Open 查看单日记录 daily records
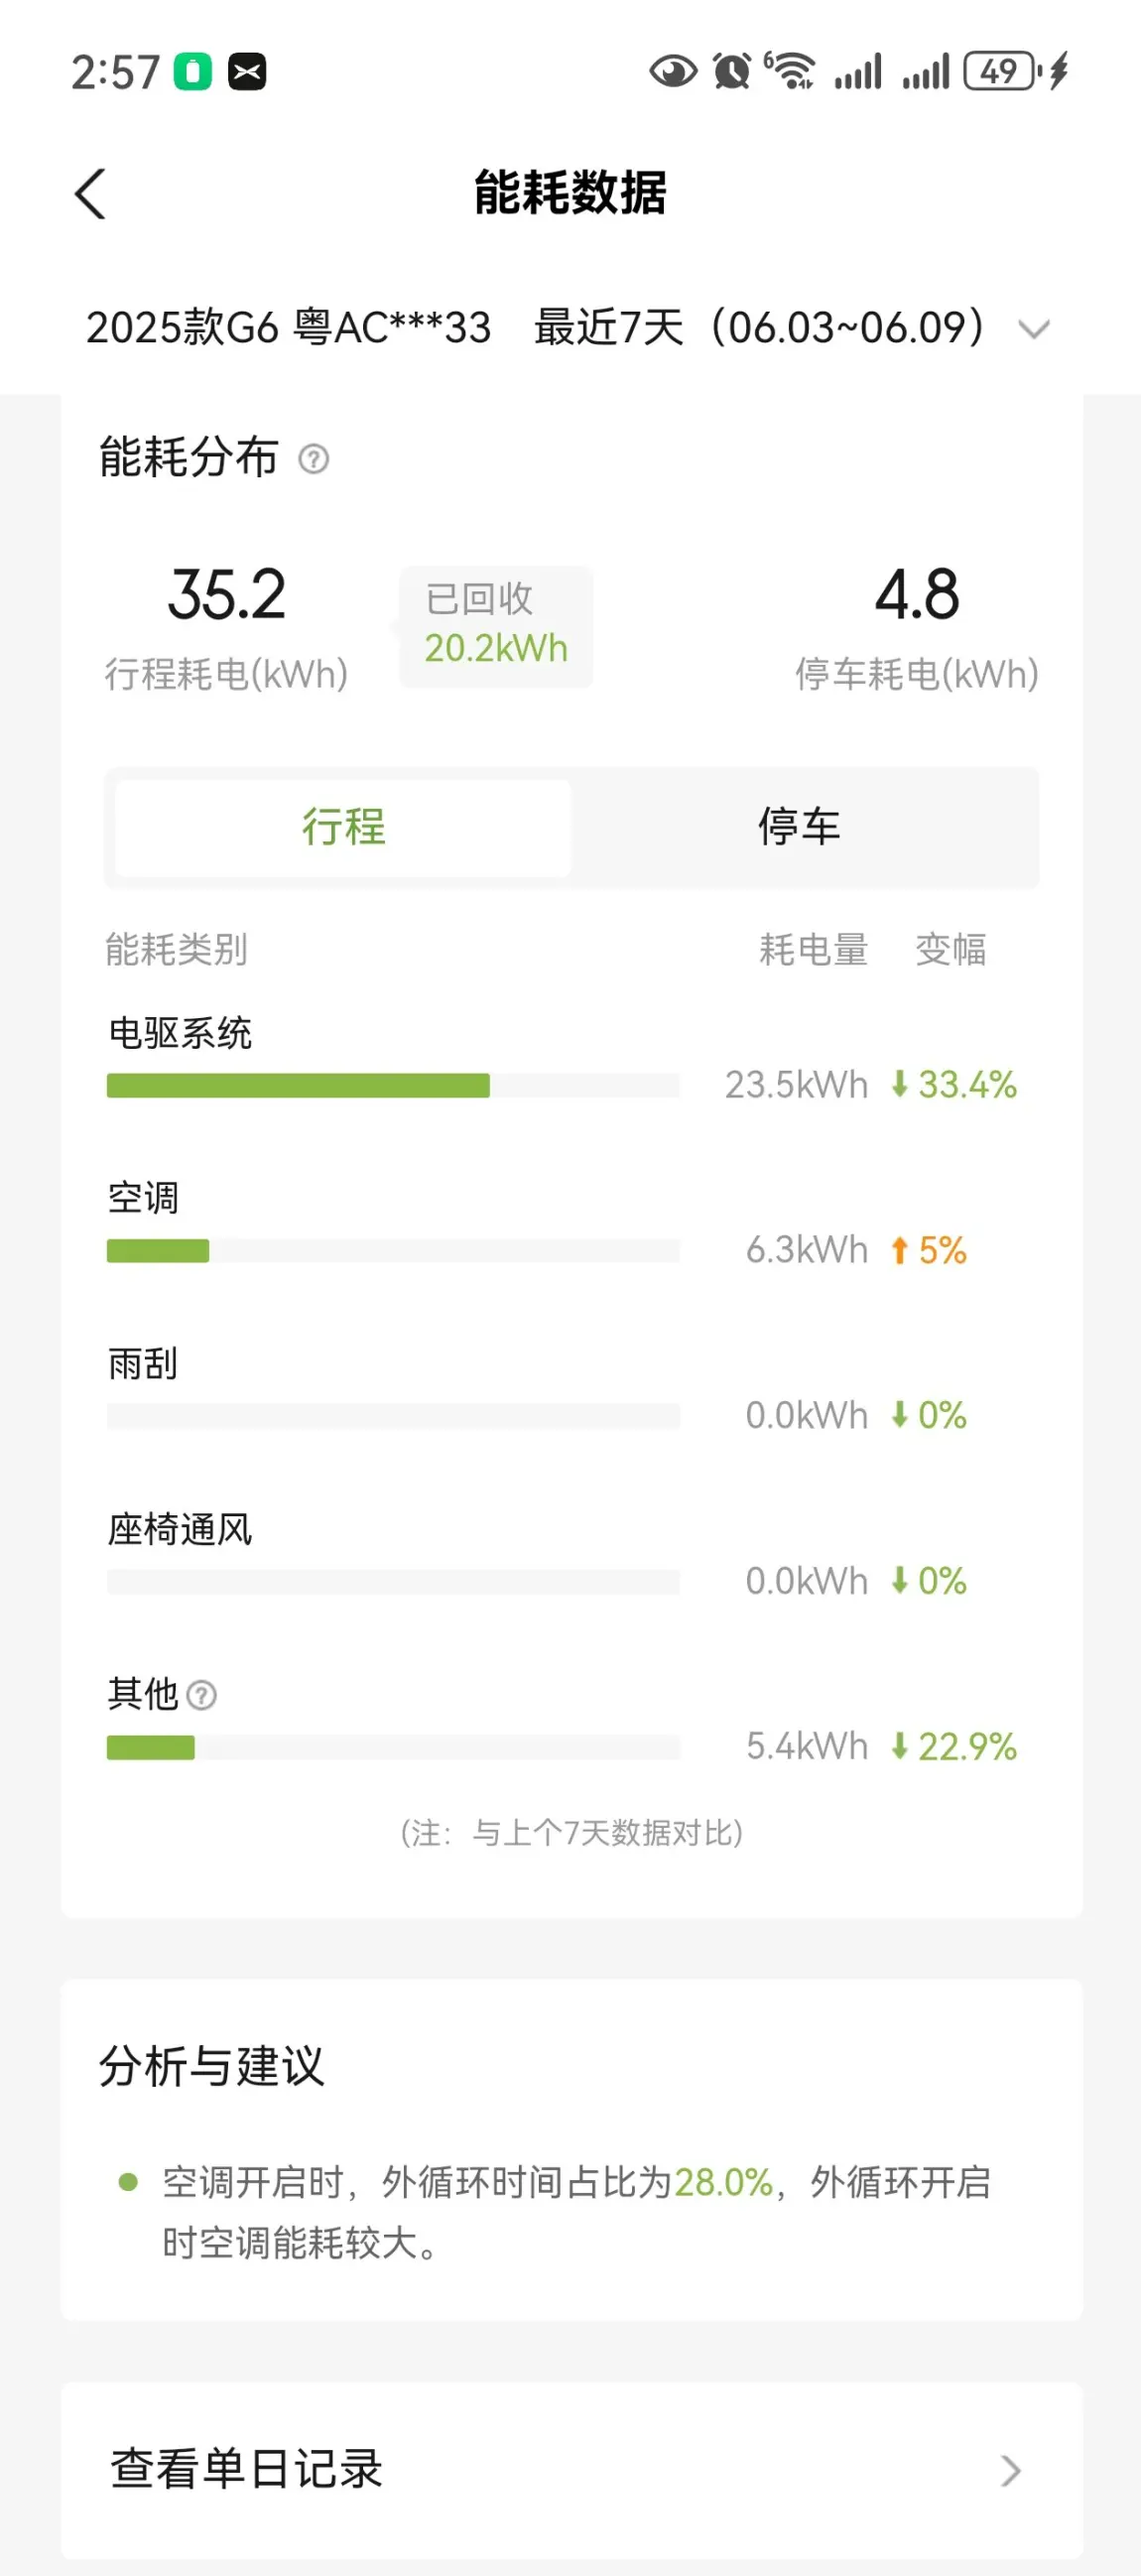Screen dimensions: 1141x2576 tap(246, 2469)
